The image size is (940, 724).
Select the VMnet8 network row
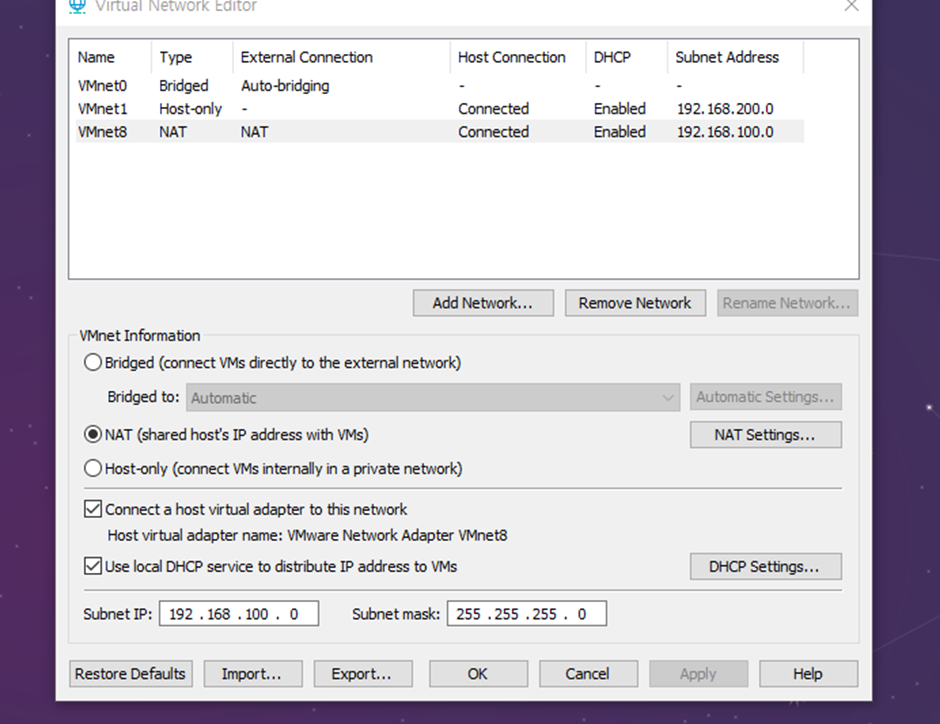pos(440,131)
